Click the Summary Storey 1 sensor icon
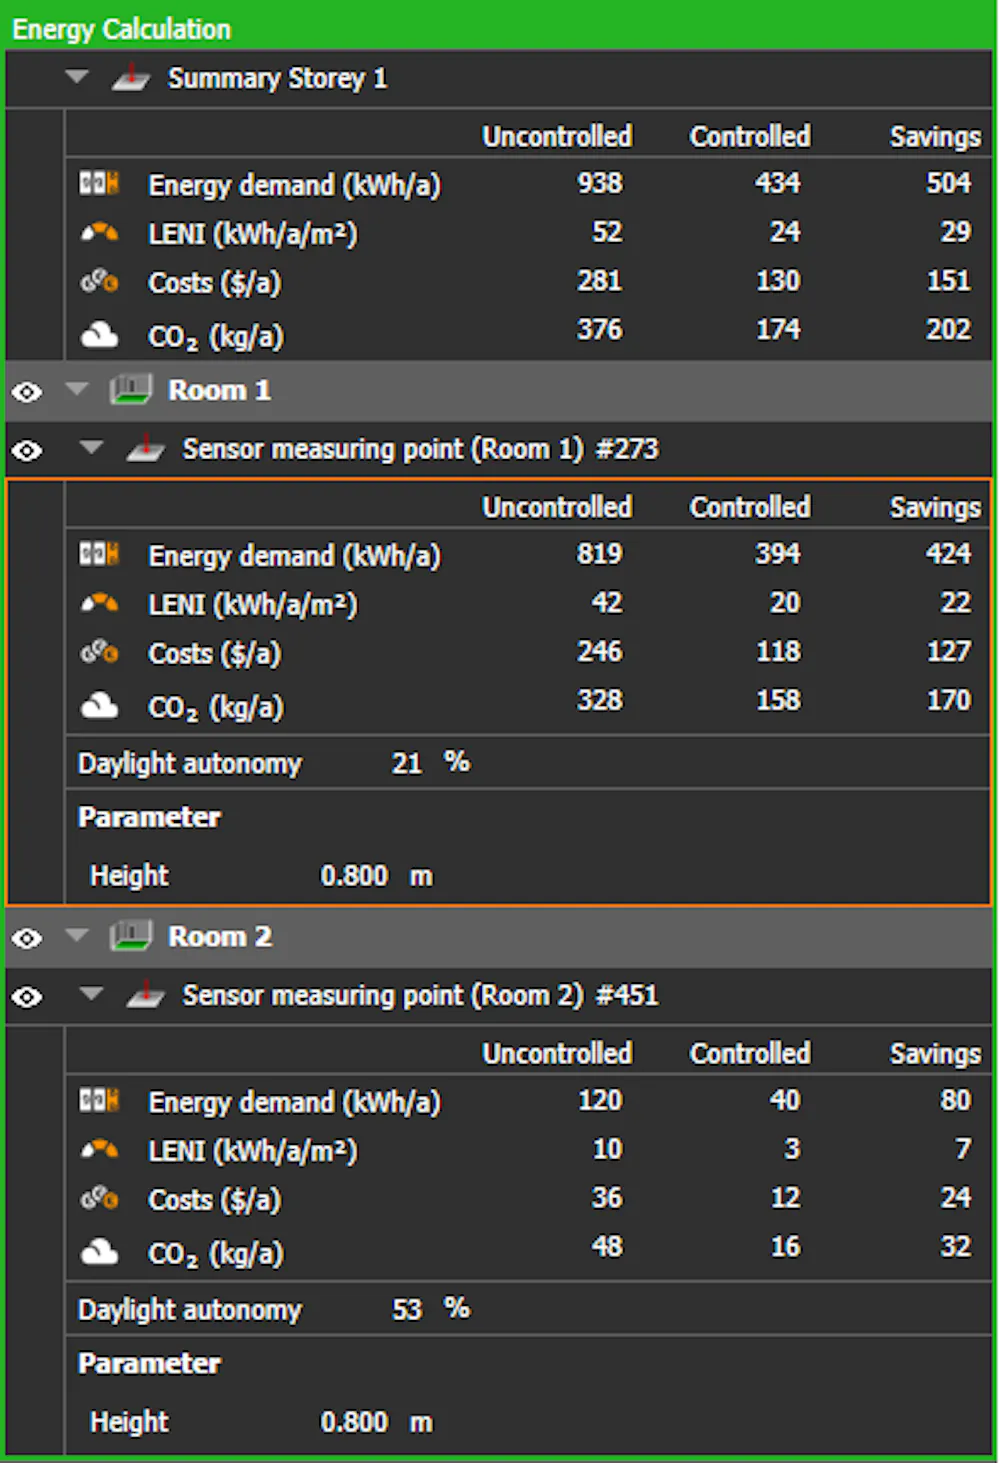Viewport: 1000px width, 1463px height. click(131, 78)
